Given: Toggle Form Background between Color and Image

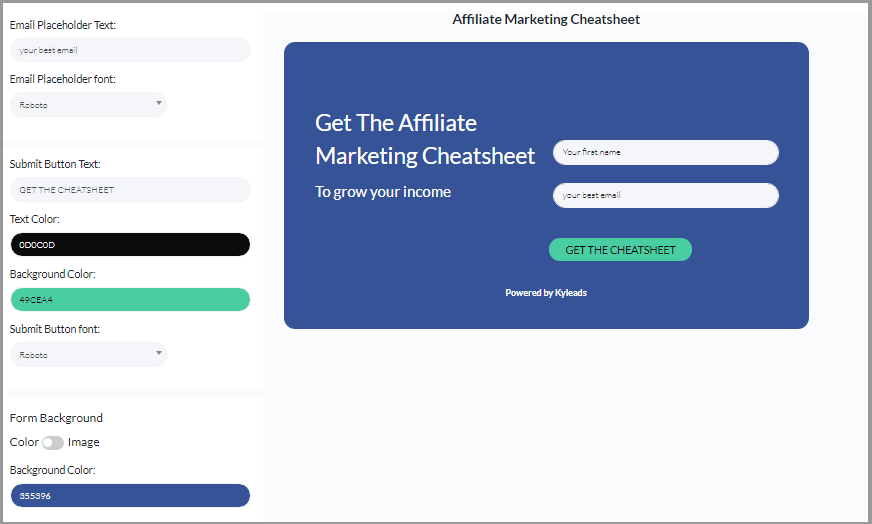Looking at the screenshot, I should tap(53, 443).
